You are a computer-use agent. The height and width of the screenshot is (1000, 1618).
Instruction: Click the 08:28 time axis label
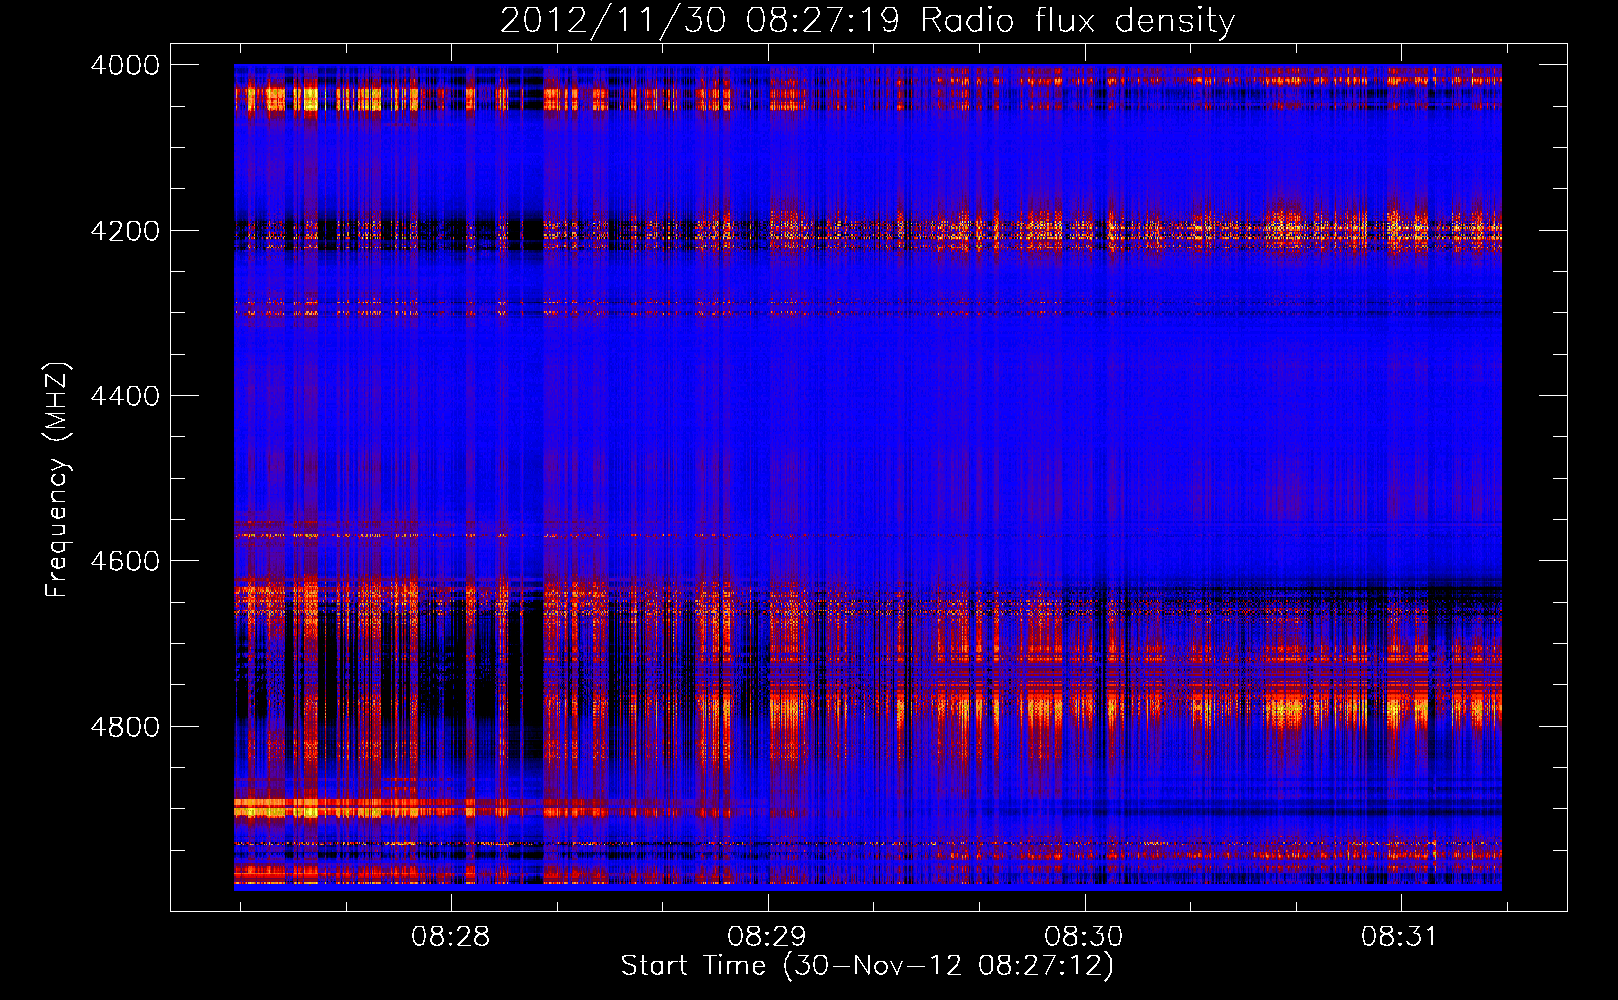pyautogui.click(x=450, y=937)
